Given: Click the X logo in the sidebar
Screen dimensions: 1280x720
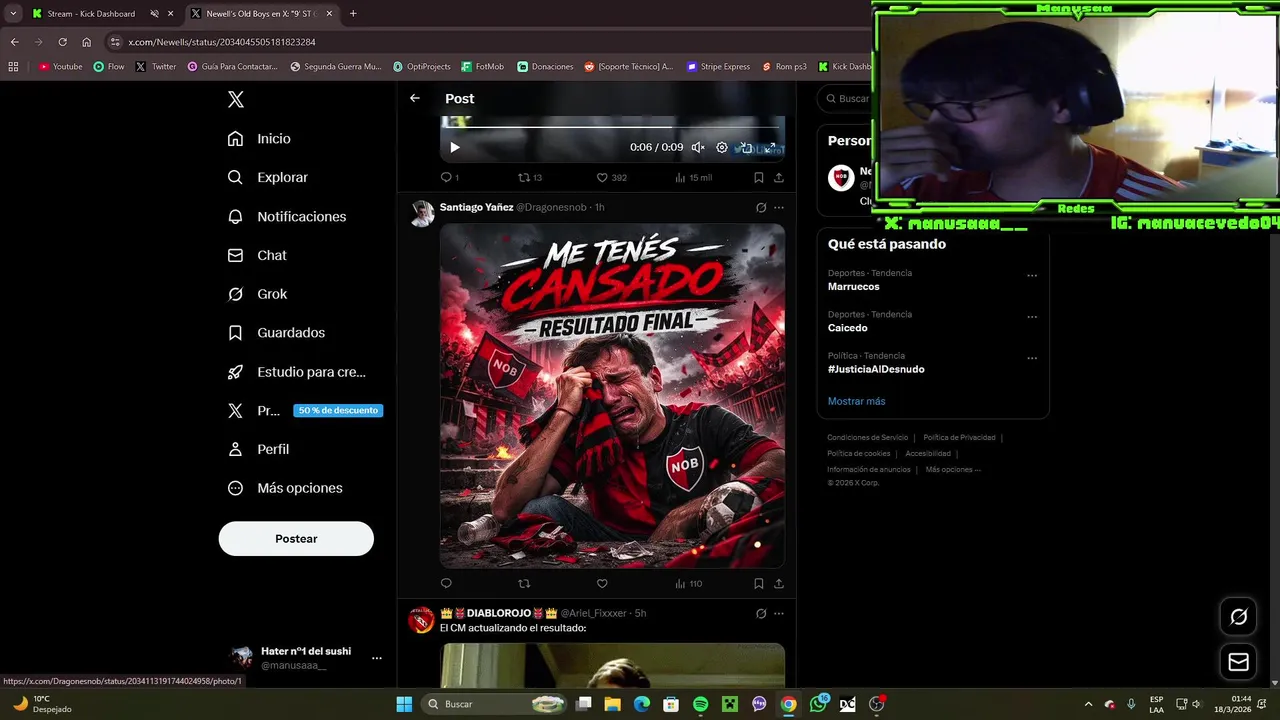Looking at the screenshot, I should click(x=235, y=99).
